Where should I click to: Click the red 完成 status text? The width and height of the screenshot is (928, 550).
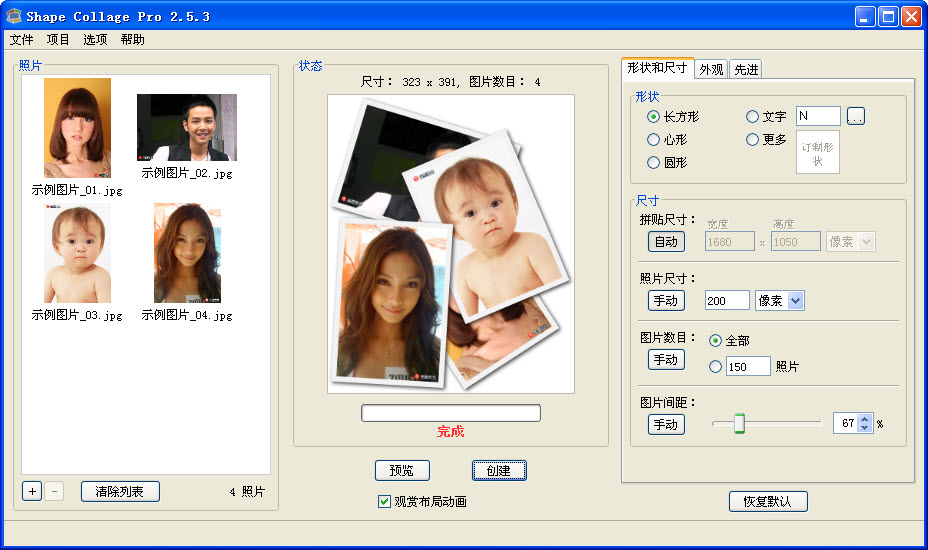coord(451,432)
